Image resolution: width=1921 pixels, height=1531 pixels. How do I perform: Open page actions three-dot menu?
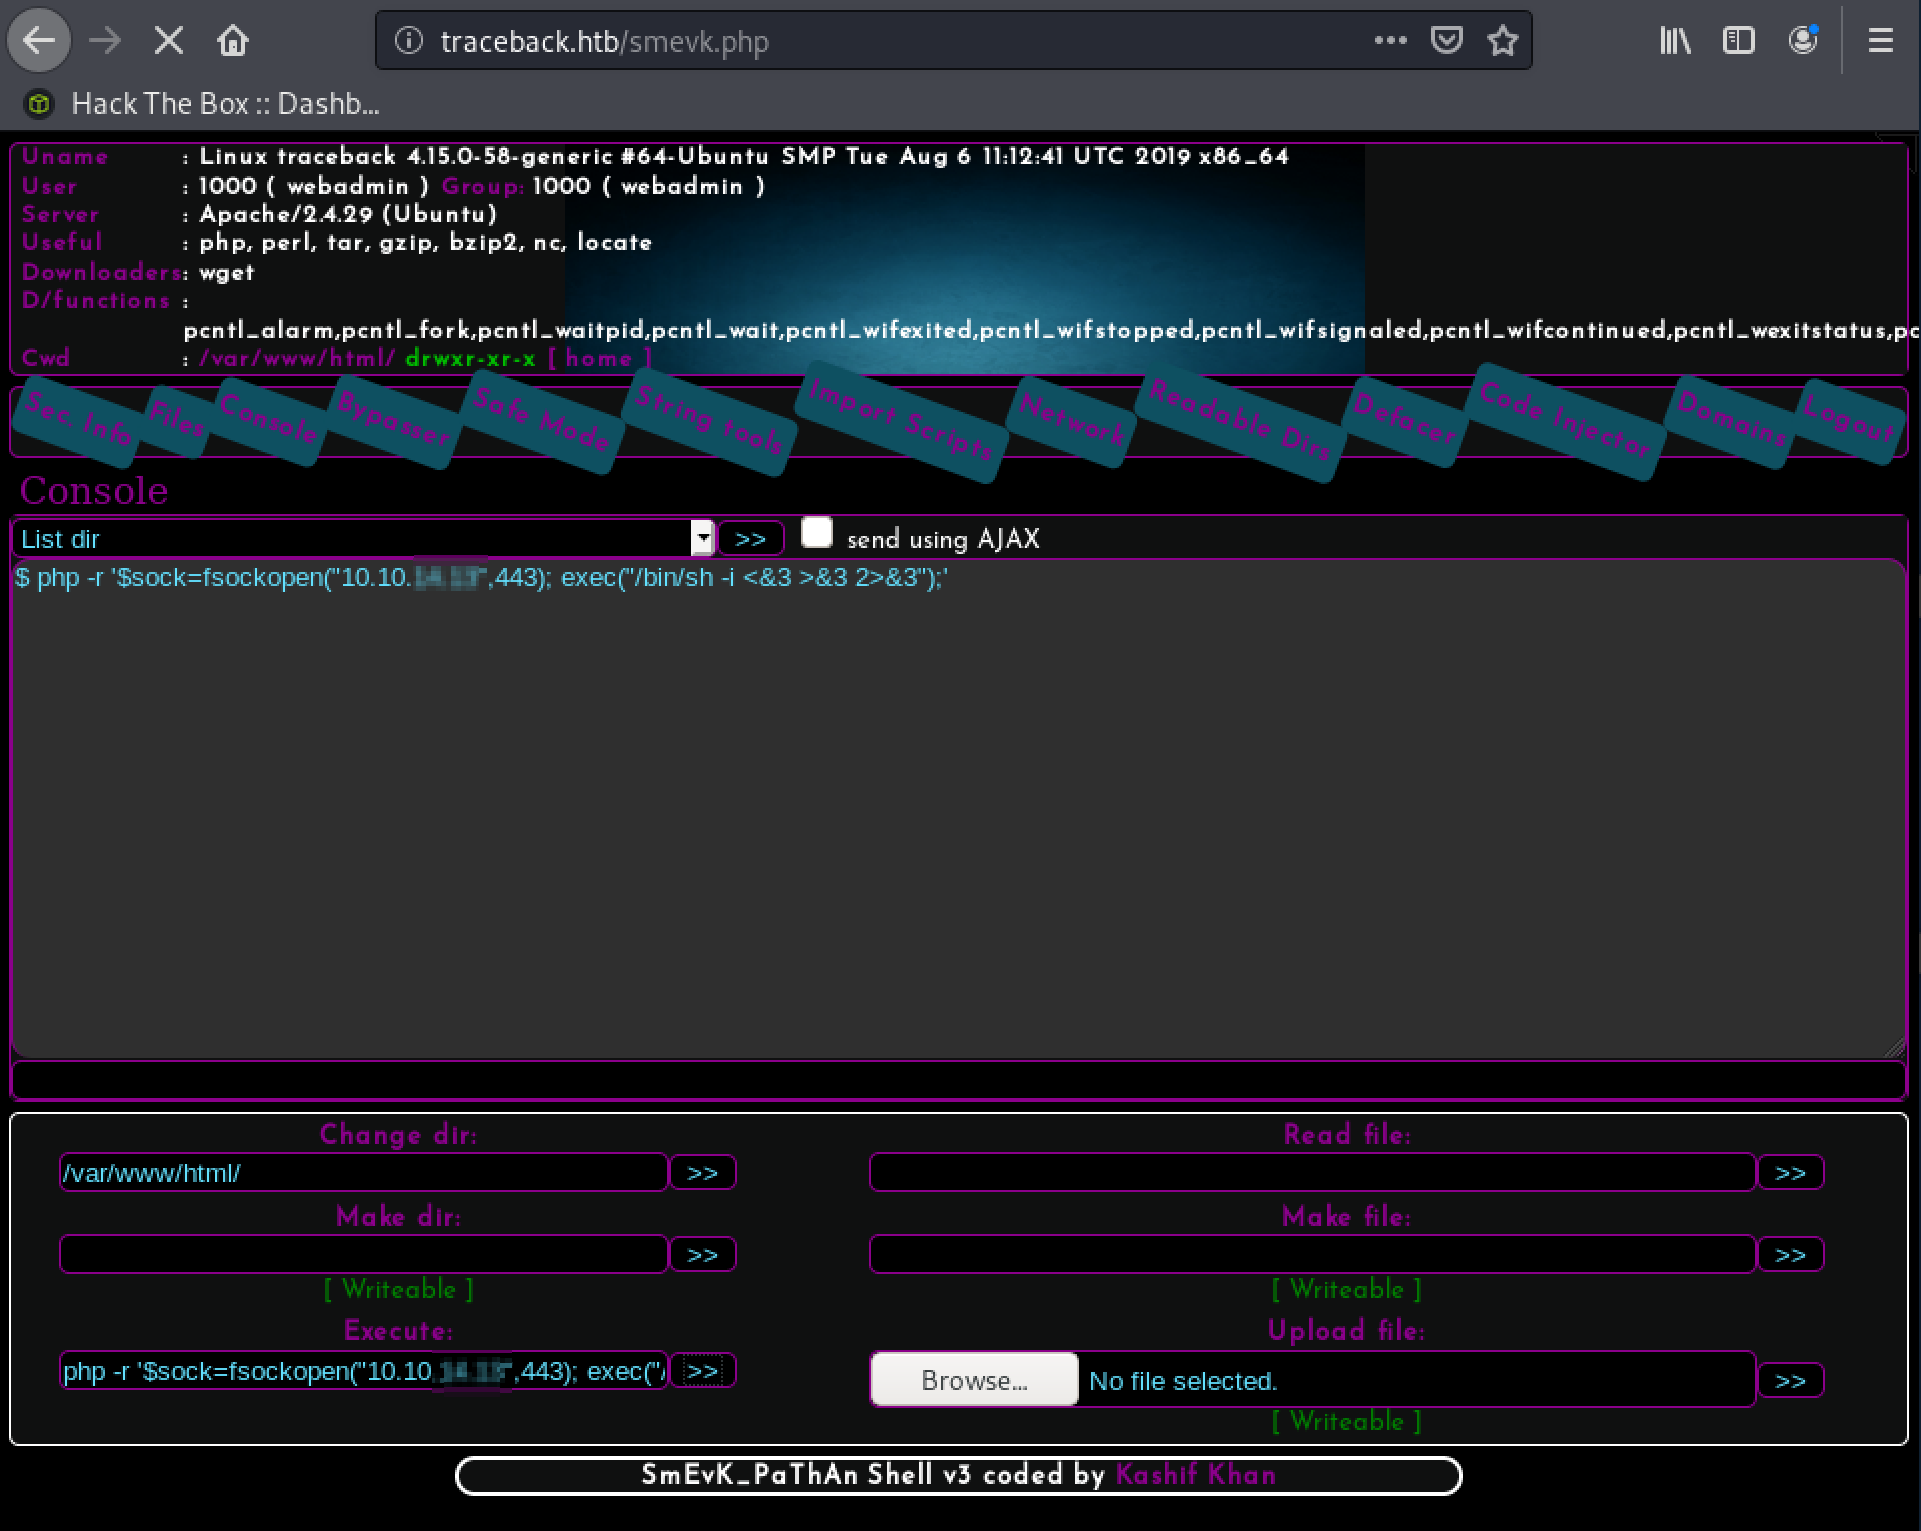(x=1390, y=41)
